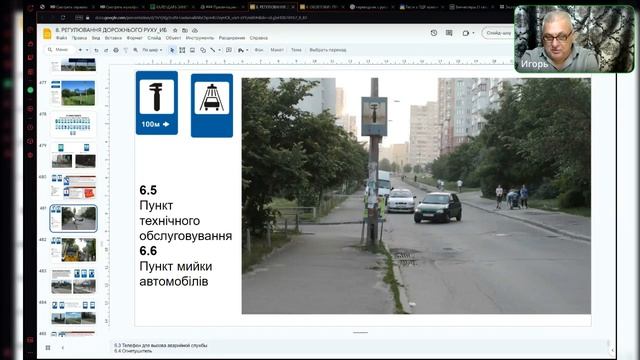The image size is (640, 360).
Task: Click the move to folder icon
Action: tap(185, 30)
